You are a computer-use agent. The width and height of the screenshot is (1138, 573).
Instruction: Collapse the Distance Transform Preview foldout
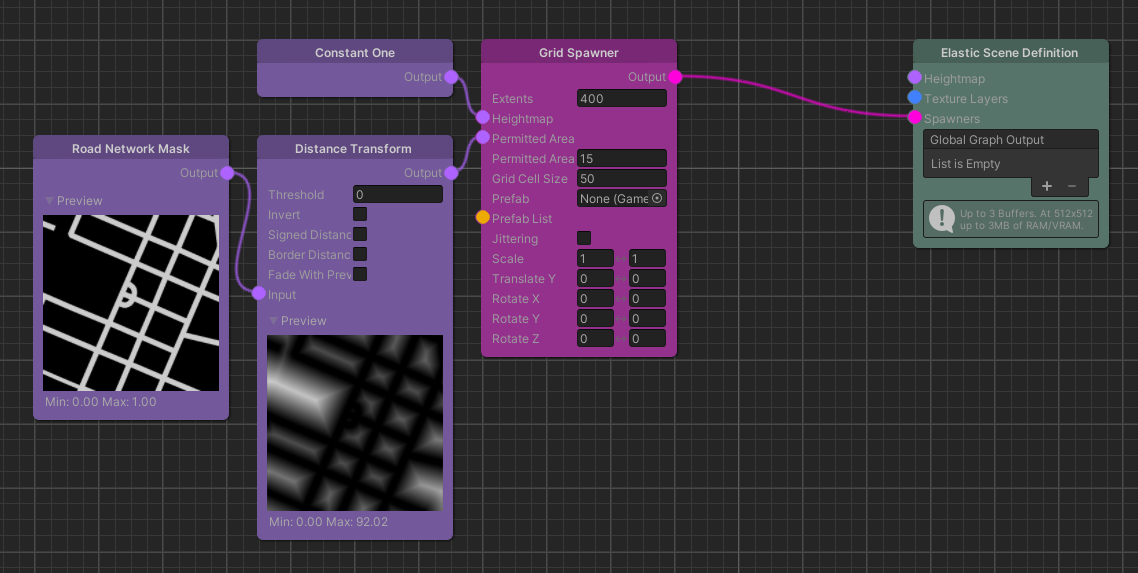[x=274, y=321]
